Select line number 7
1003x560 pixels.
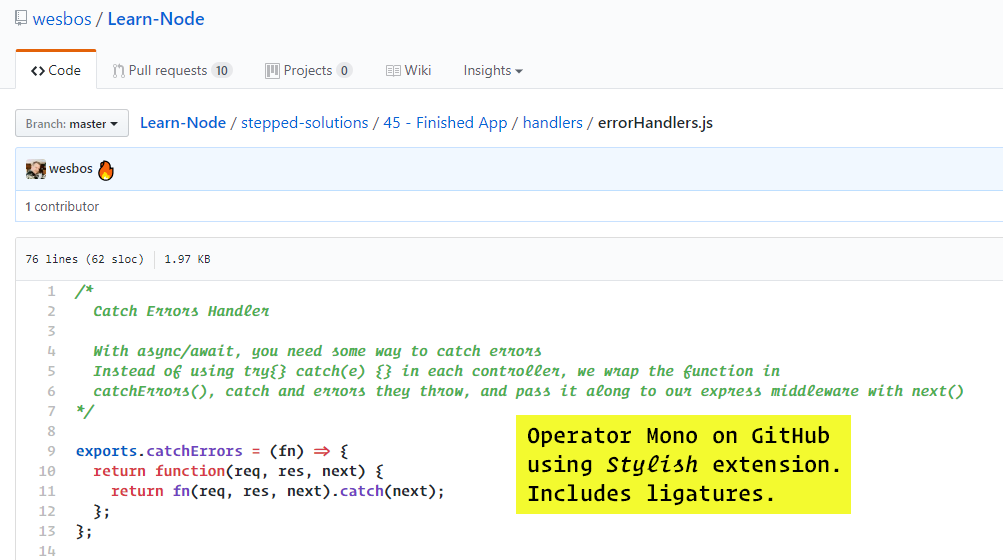51,411
